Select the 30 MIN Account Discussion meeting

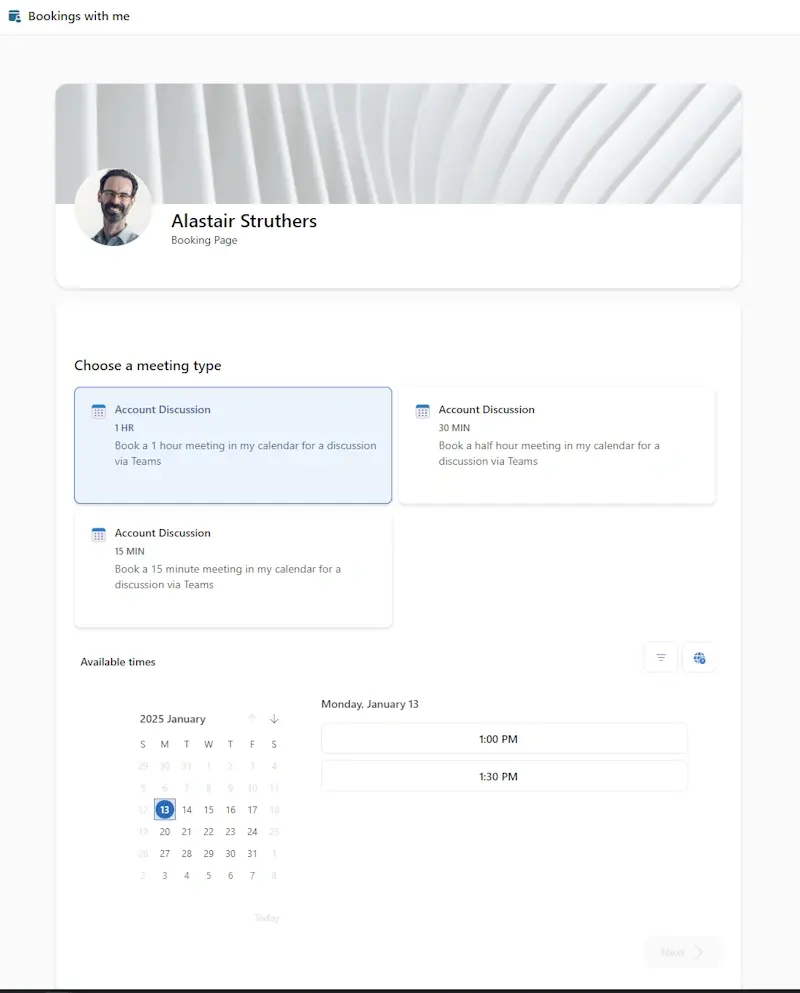557,445
